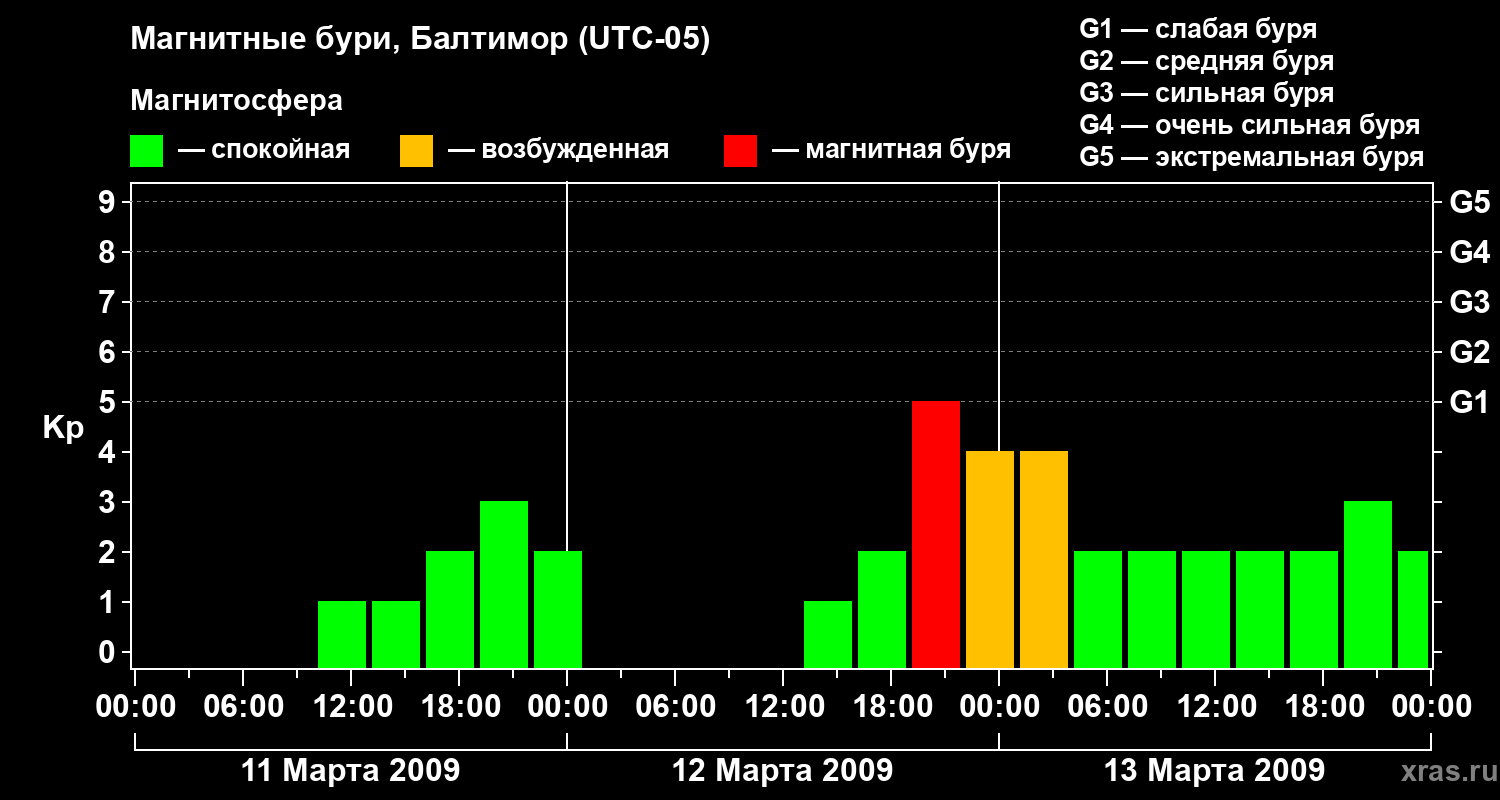Click the 'Kp' axis title
The width and height of the screenshot is (1500, 800).
coord(63,428)
